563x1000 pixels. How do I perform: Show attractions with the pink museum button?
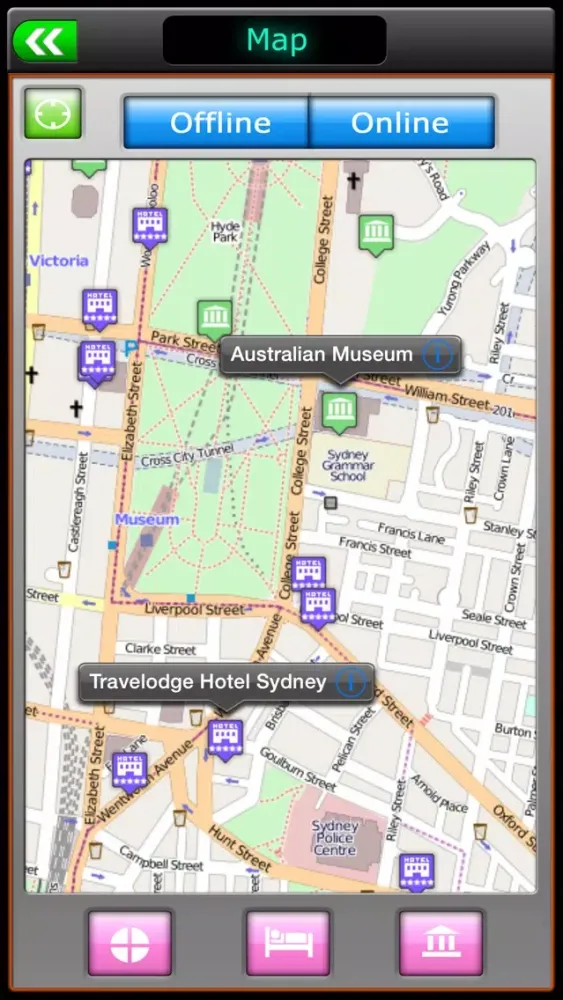(441, 944)
